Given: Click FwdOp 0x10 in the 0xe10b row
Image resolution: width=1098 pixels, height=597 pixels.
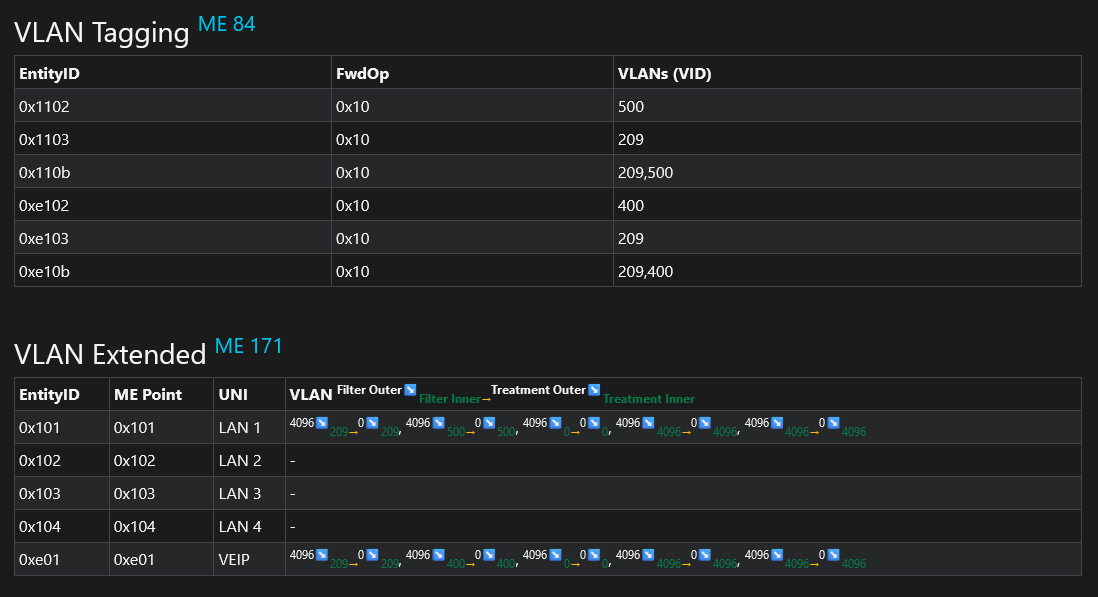Looking at the screenshot, I should pyautogui.click(x=472, y=270).
